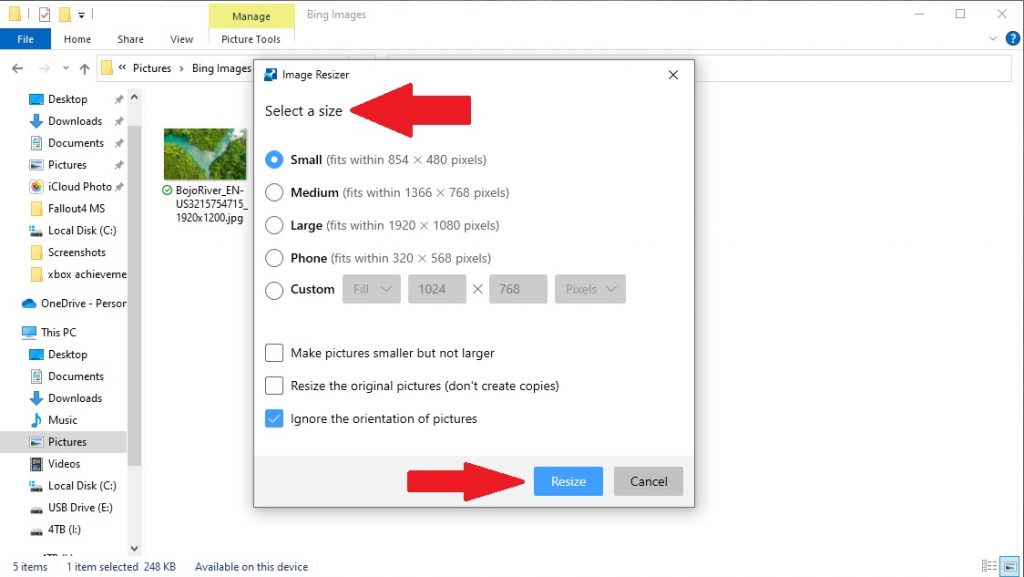This screenshot has width=1024, height=577.
Task: Go back with the Back arrow
Action: (18, 69)
